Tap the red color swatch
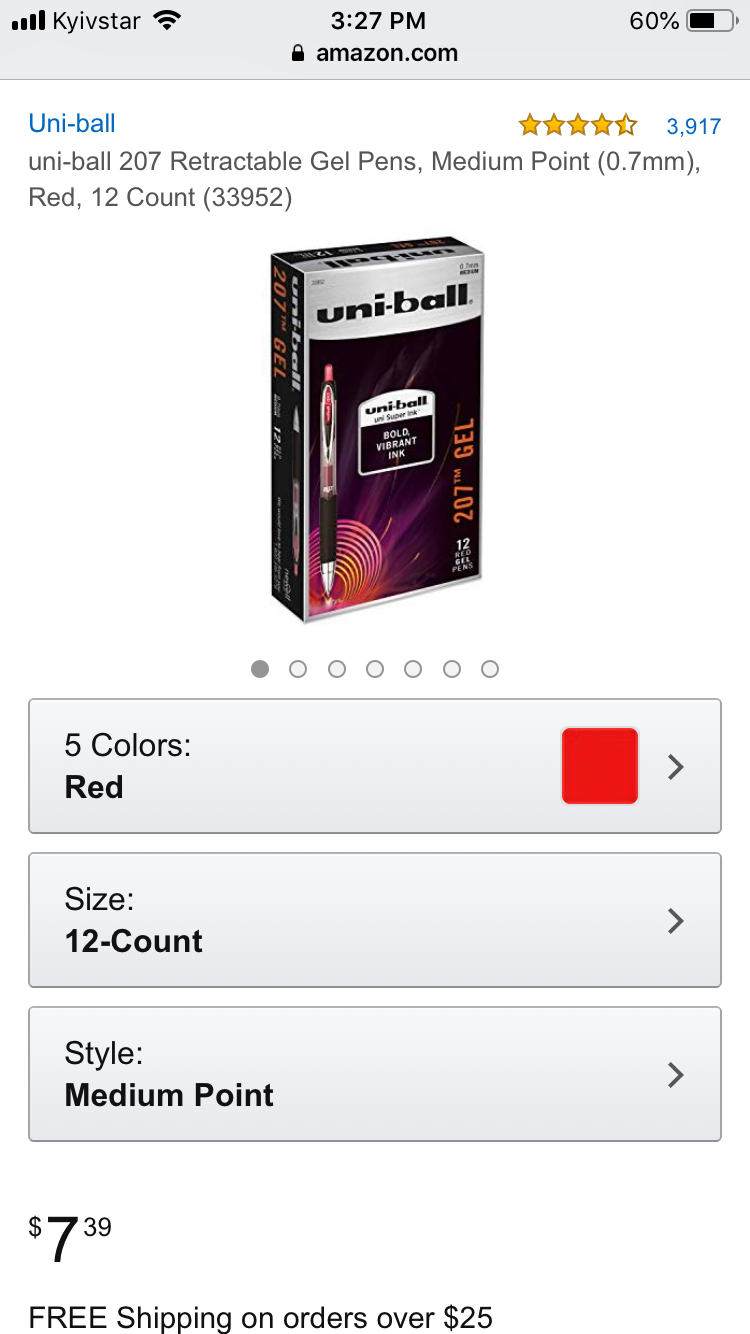750x1334 pixels. coord(600,766)
